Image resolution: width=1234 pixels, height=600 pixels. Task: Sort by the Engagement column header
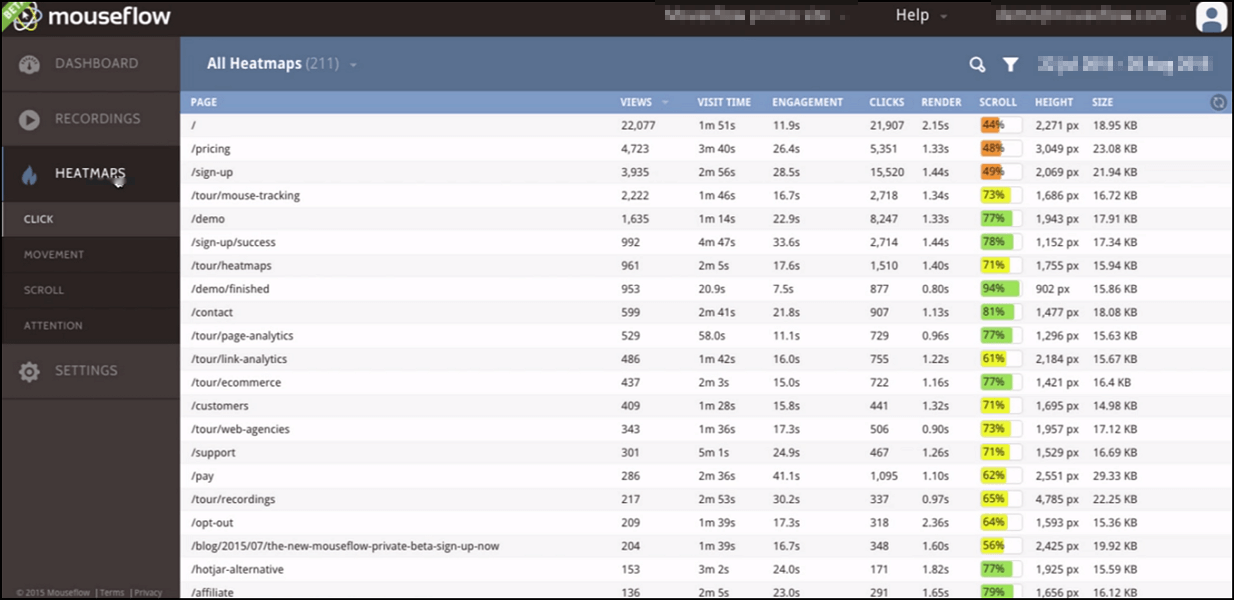(808, 102)
